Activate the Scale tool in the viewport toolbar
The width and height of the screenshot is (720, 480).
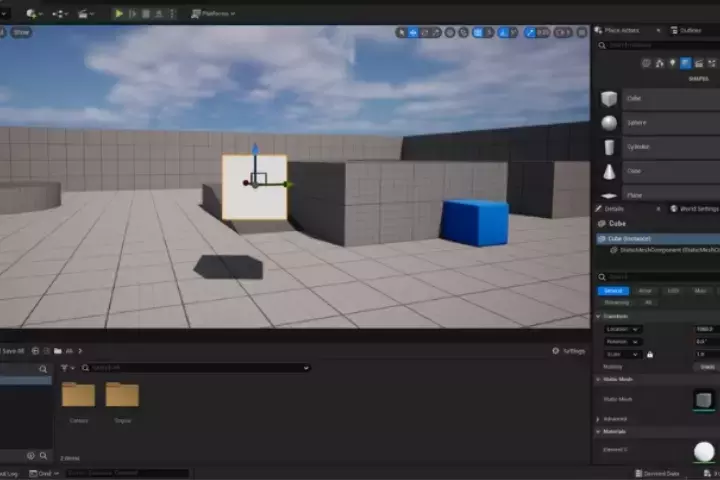click(x=436, y=32)
